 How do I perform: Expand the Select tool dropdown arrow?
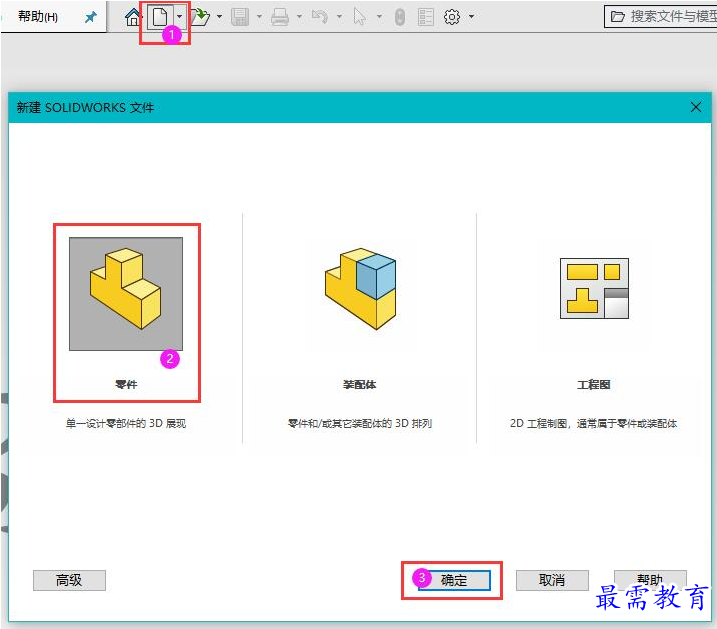coord(379,17)
